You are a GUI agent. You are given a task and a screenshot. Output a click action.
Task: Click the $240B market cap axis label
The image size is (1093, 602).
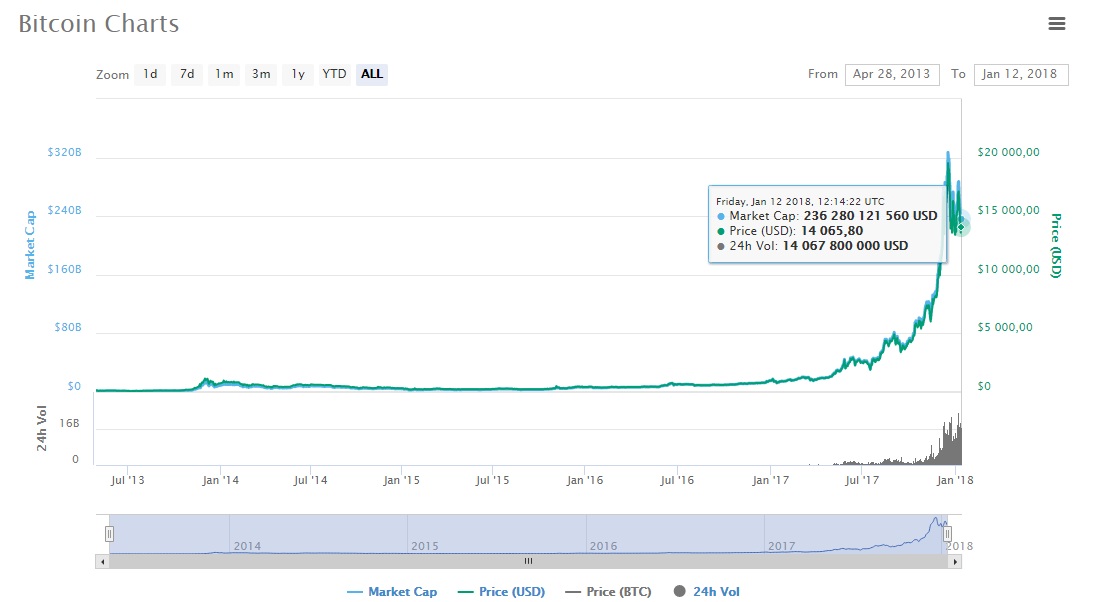pyautogui.click(x=64, y=210)
